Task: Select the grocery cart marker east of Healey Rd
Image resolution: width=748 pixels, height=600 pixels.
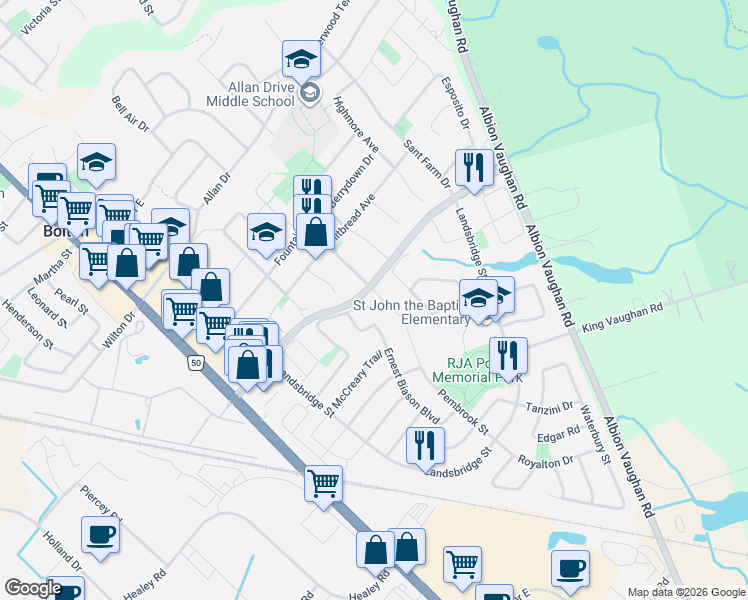Action: [x=462, y=569]
